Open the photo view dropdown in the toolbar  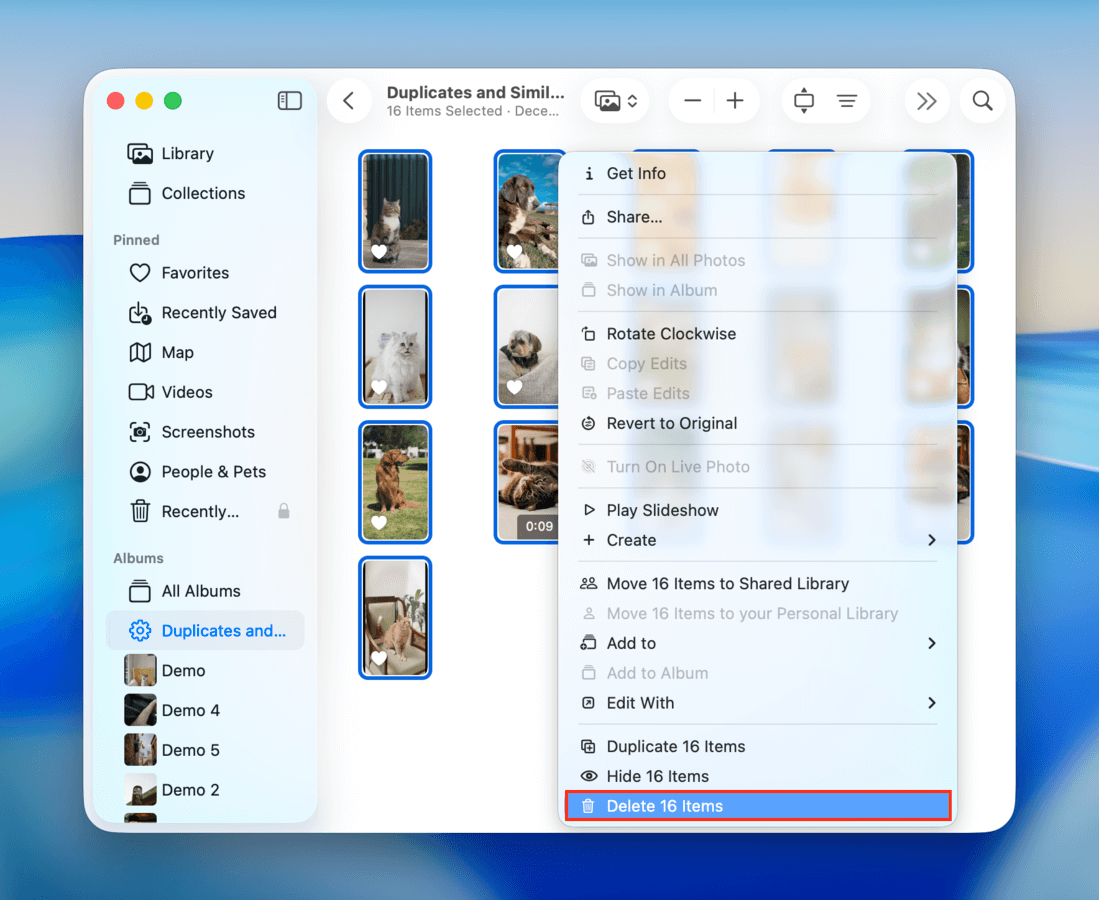point(614,100)
